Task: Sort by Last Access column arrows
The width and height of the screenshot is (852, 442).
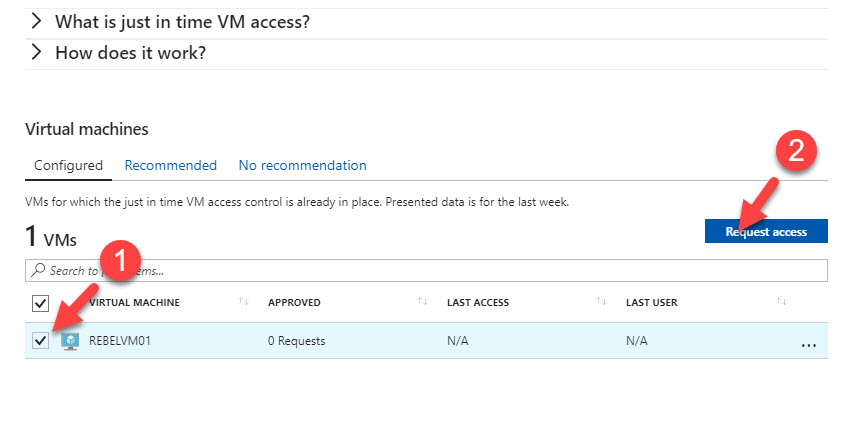Action: click(601, 301)
